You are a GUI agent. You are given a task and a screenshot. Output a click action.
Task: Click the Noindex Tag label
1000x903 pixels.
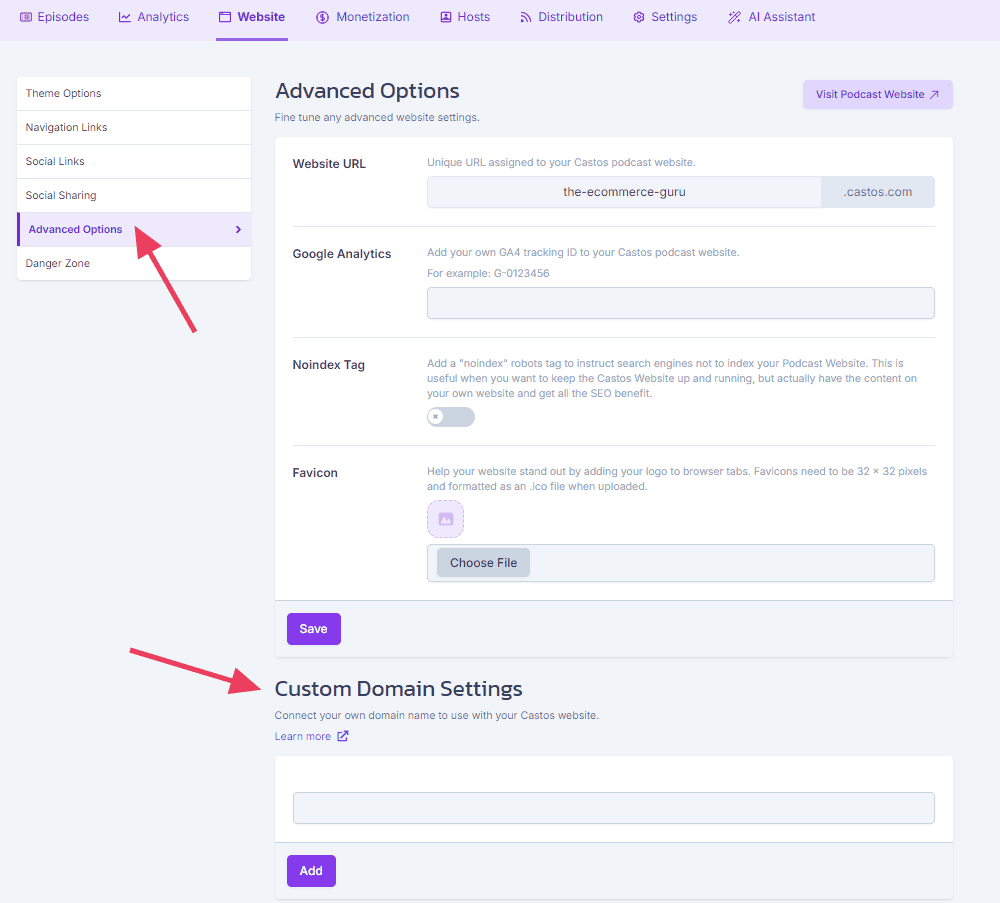point(328,365)
